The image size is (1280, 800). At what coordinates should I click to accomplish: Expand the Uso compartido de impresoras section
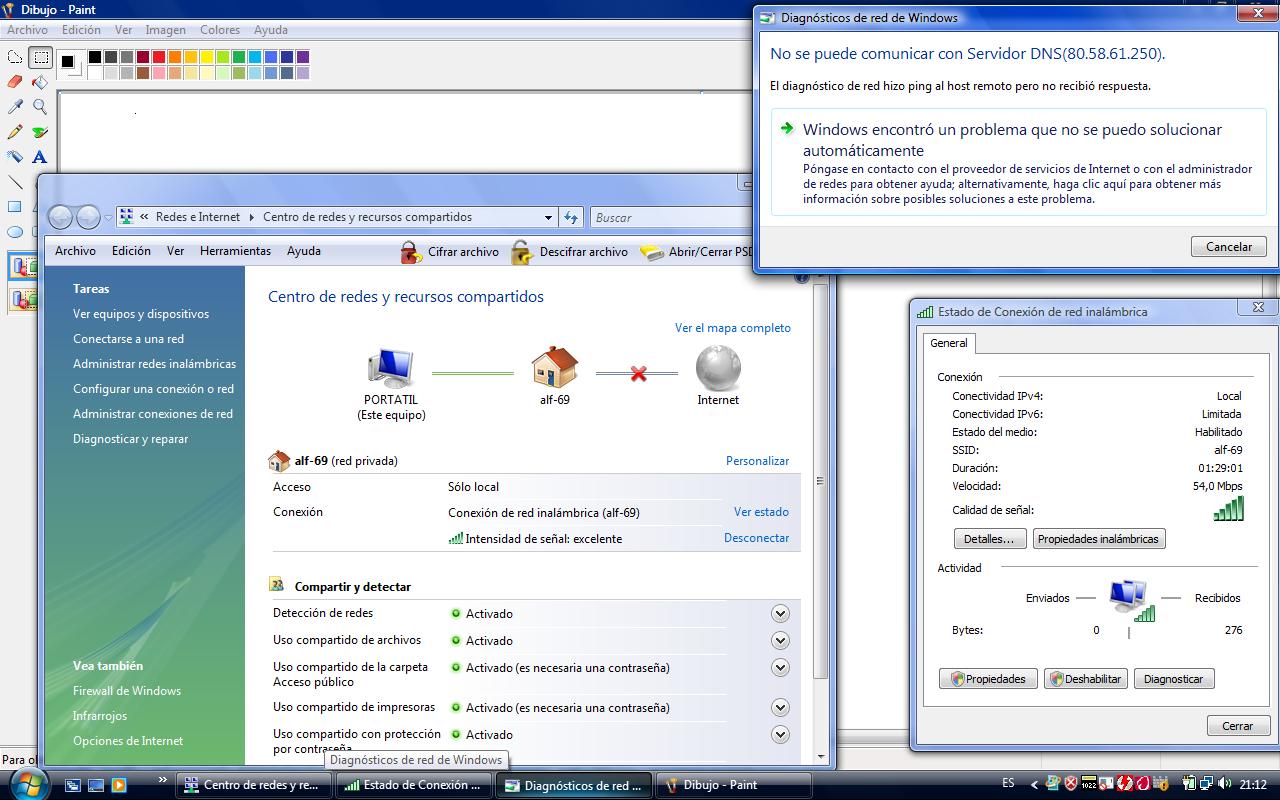(780, 708)
